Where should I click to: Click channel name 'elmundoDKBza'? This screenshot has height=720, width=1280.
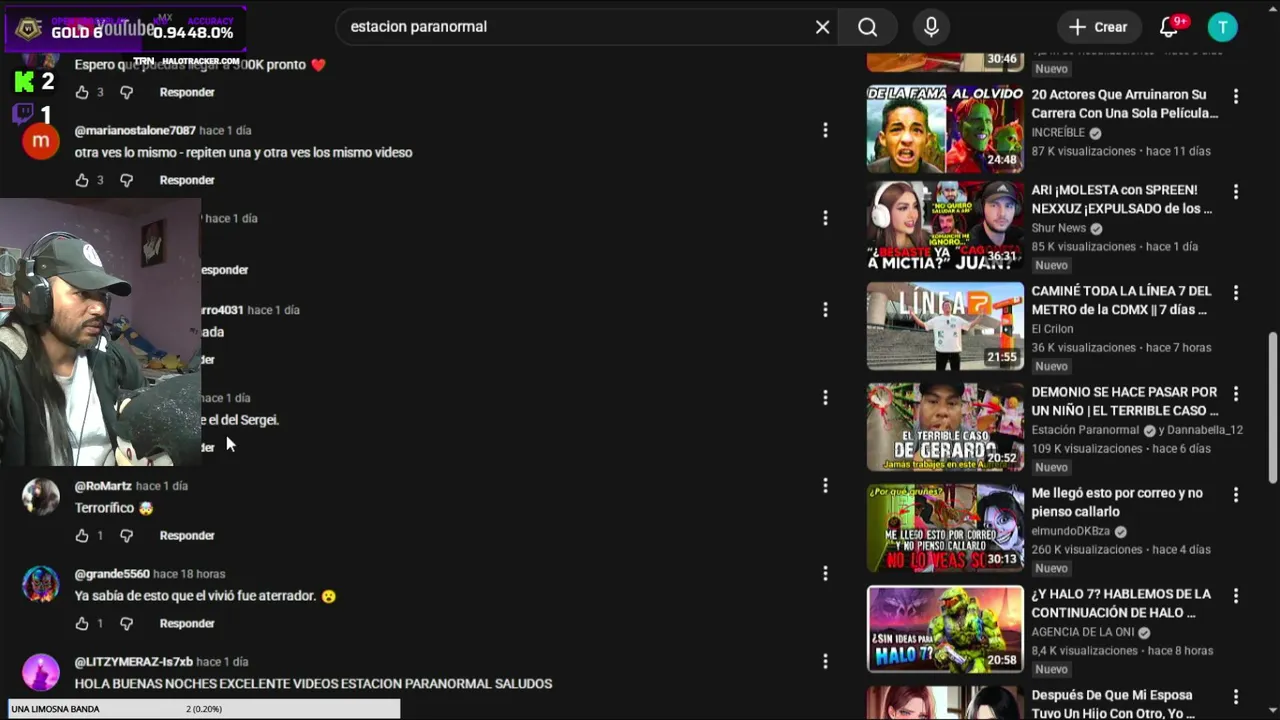click(x=1070, y=531)
